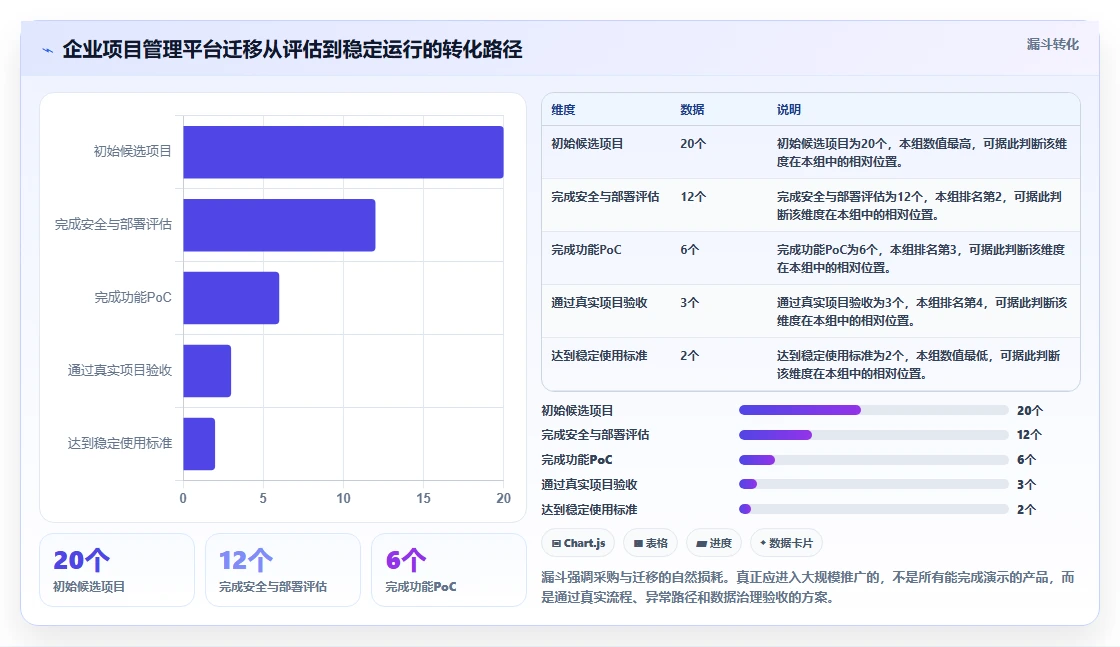Viewport: 1120px width, 647px height.
Task: Click the 数据 table column header
Action: (692, 110)
